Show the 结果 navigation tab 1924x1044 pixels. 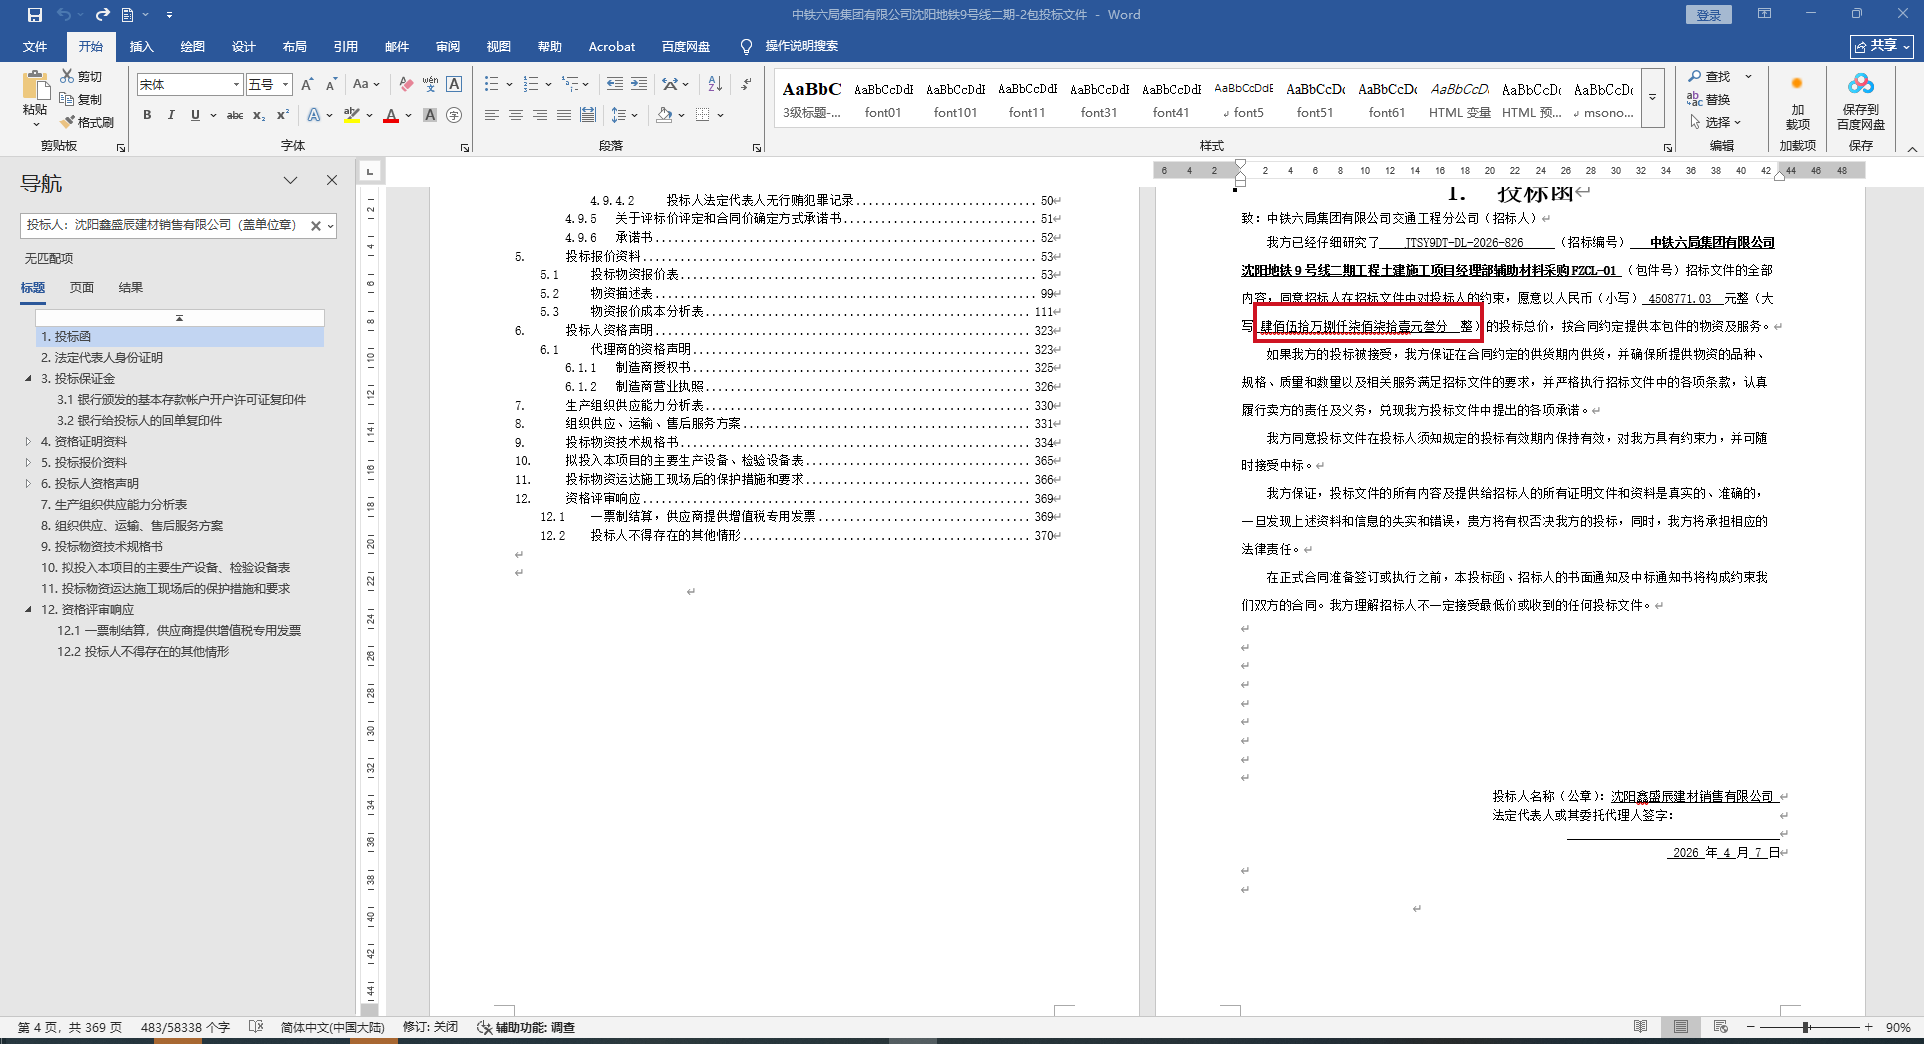tap(131, 288)
